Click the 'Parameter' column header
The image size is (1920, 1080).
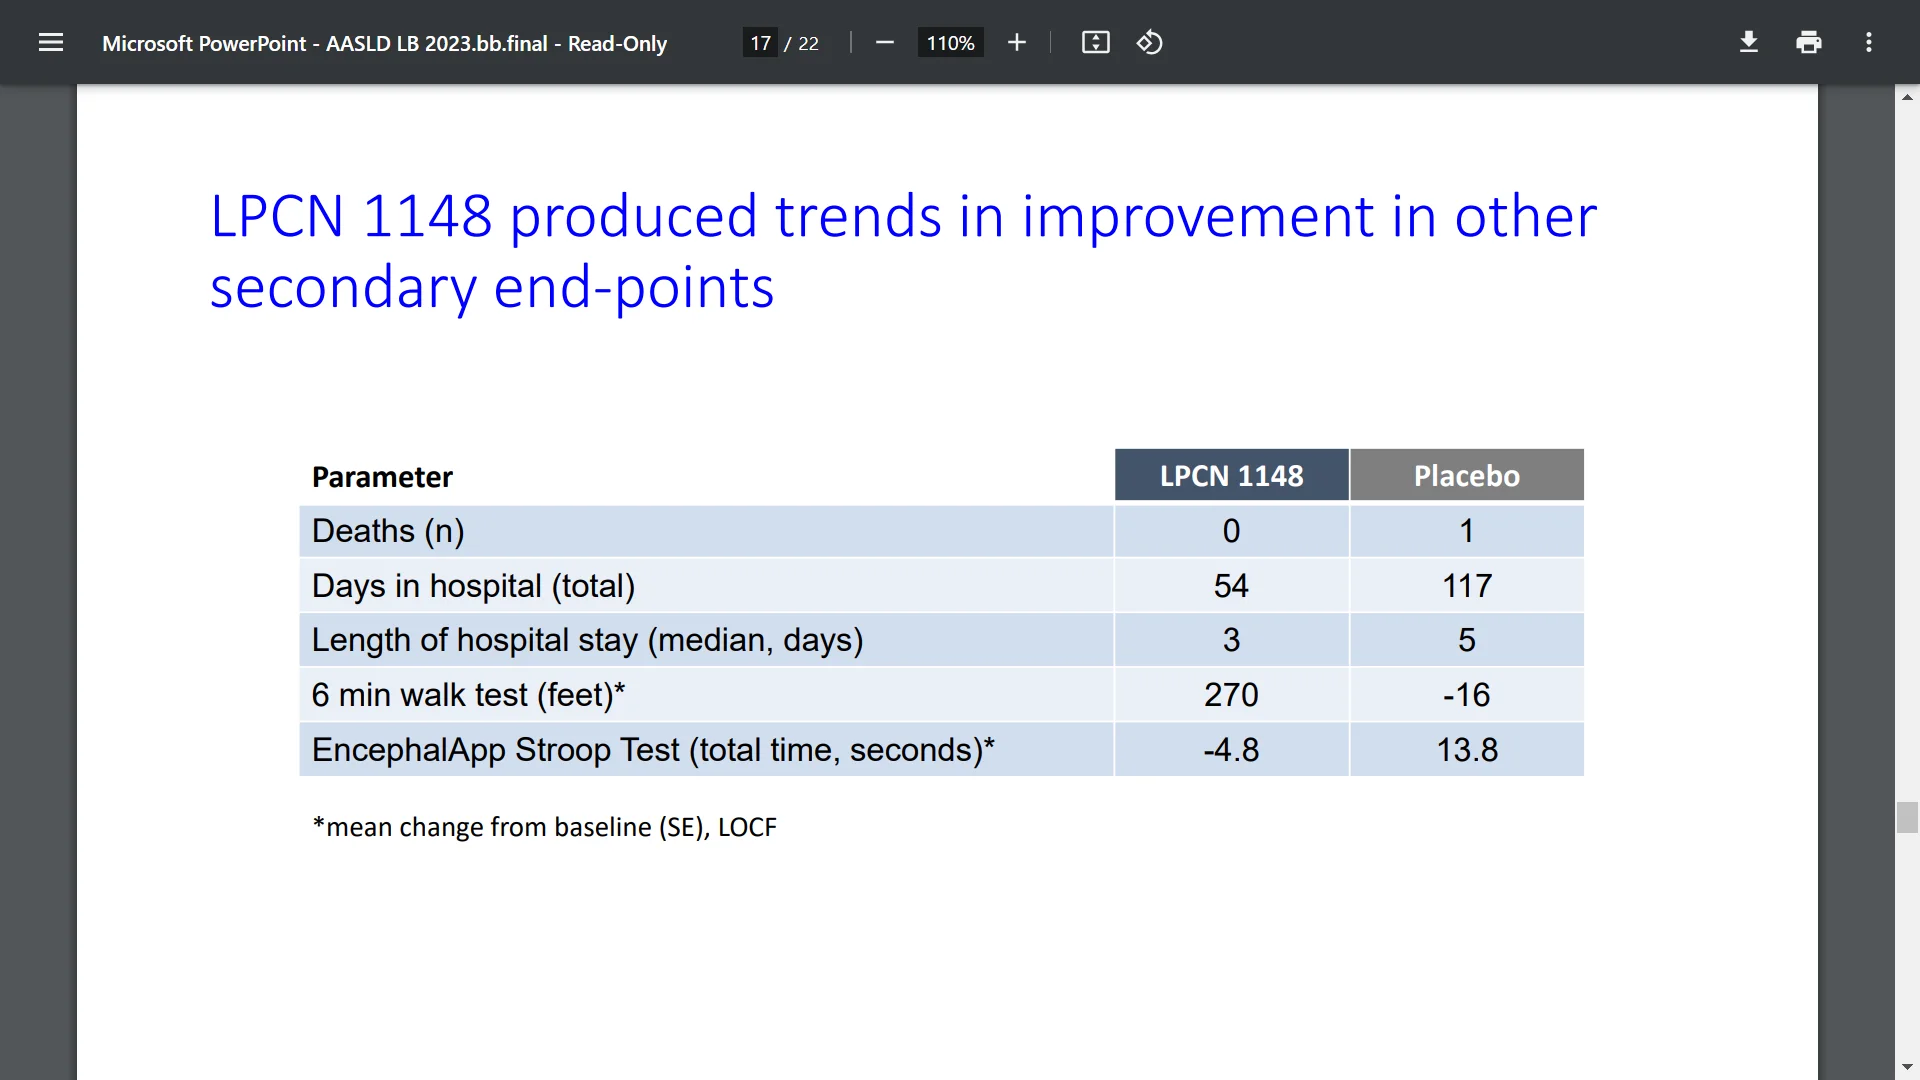[x=382, y=477]
